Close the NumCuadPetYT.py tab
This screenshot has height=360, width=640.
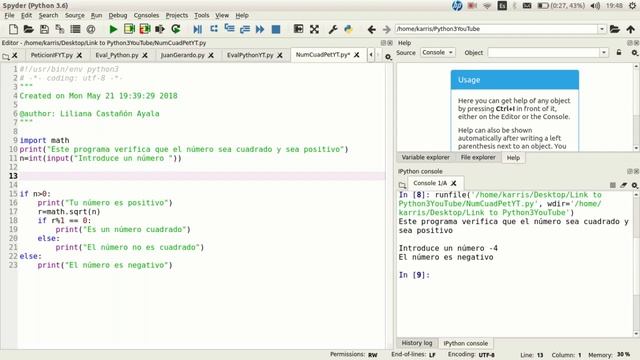(x=356, y=55)
